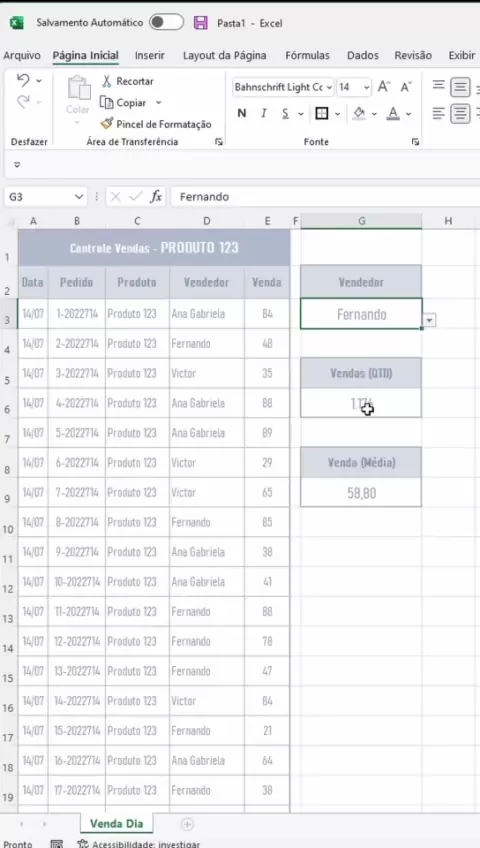
Task: Click the fx insert function icon
Action: (156, 197)
